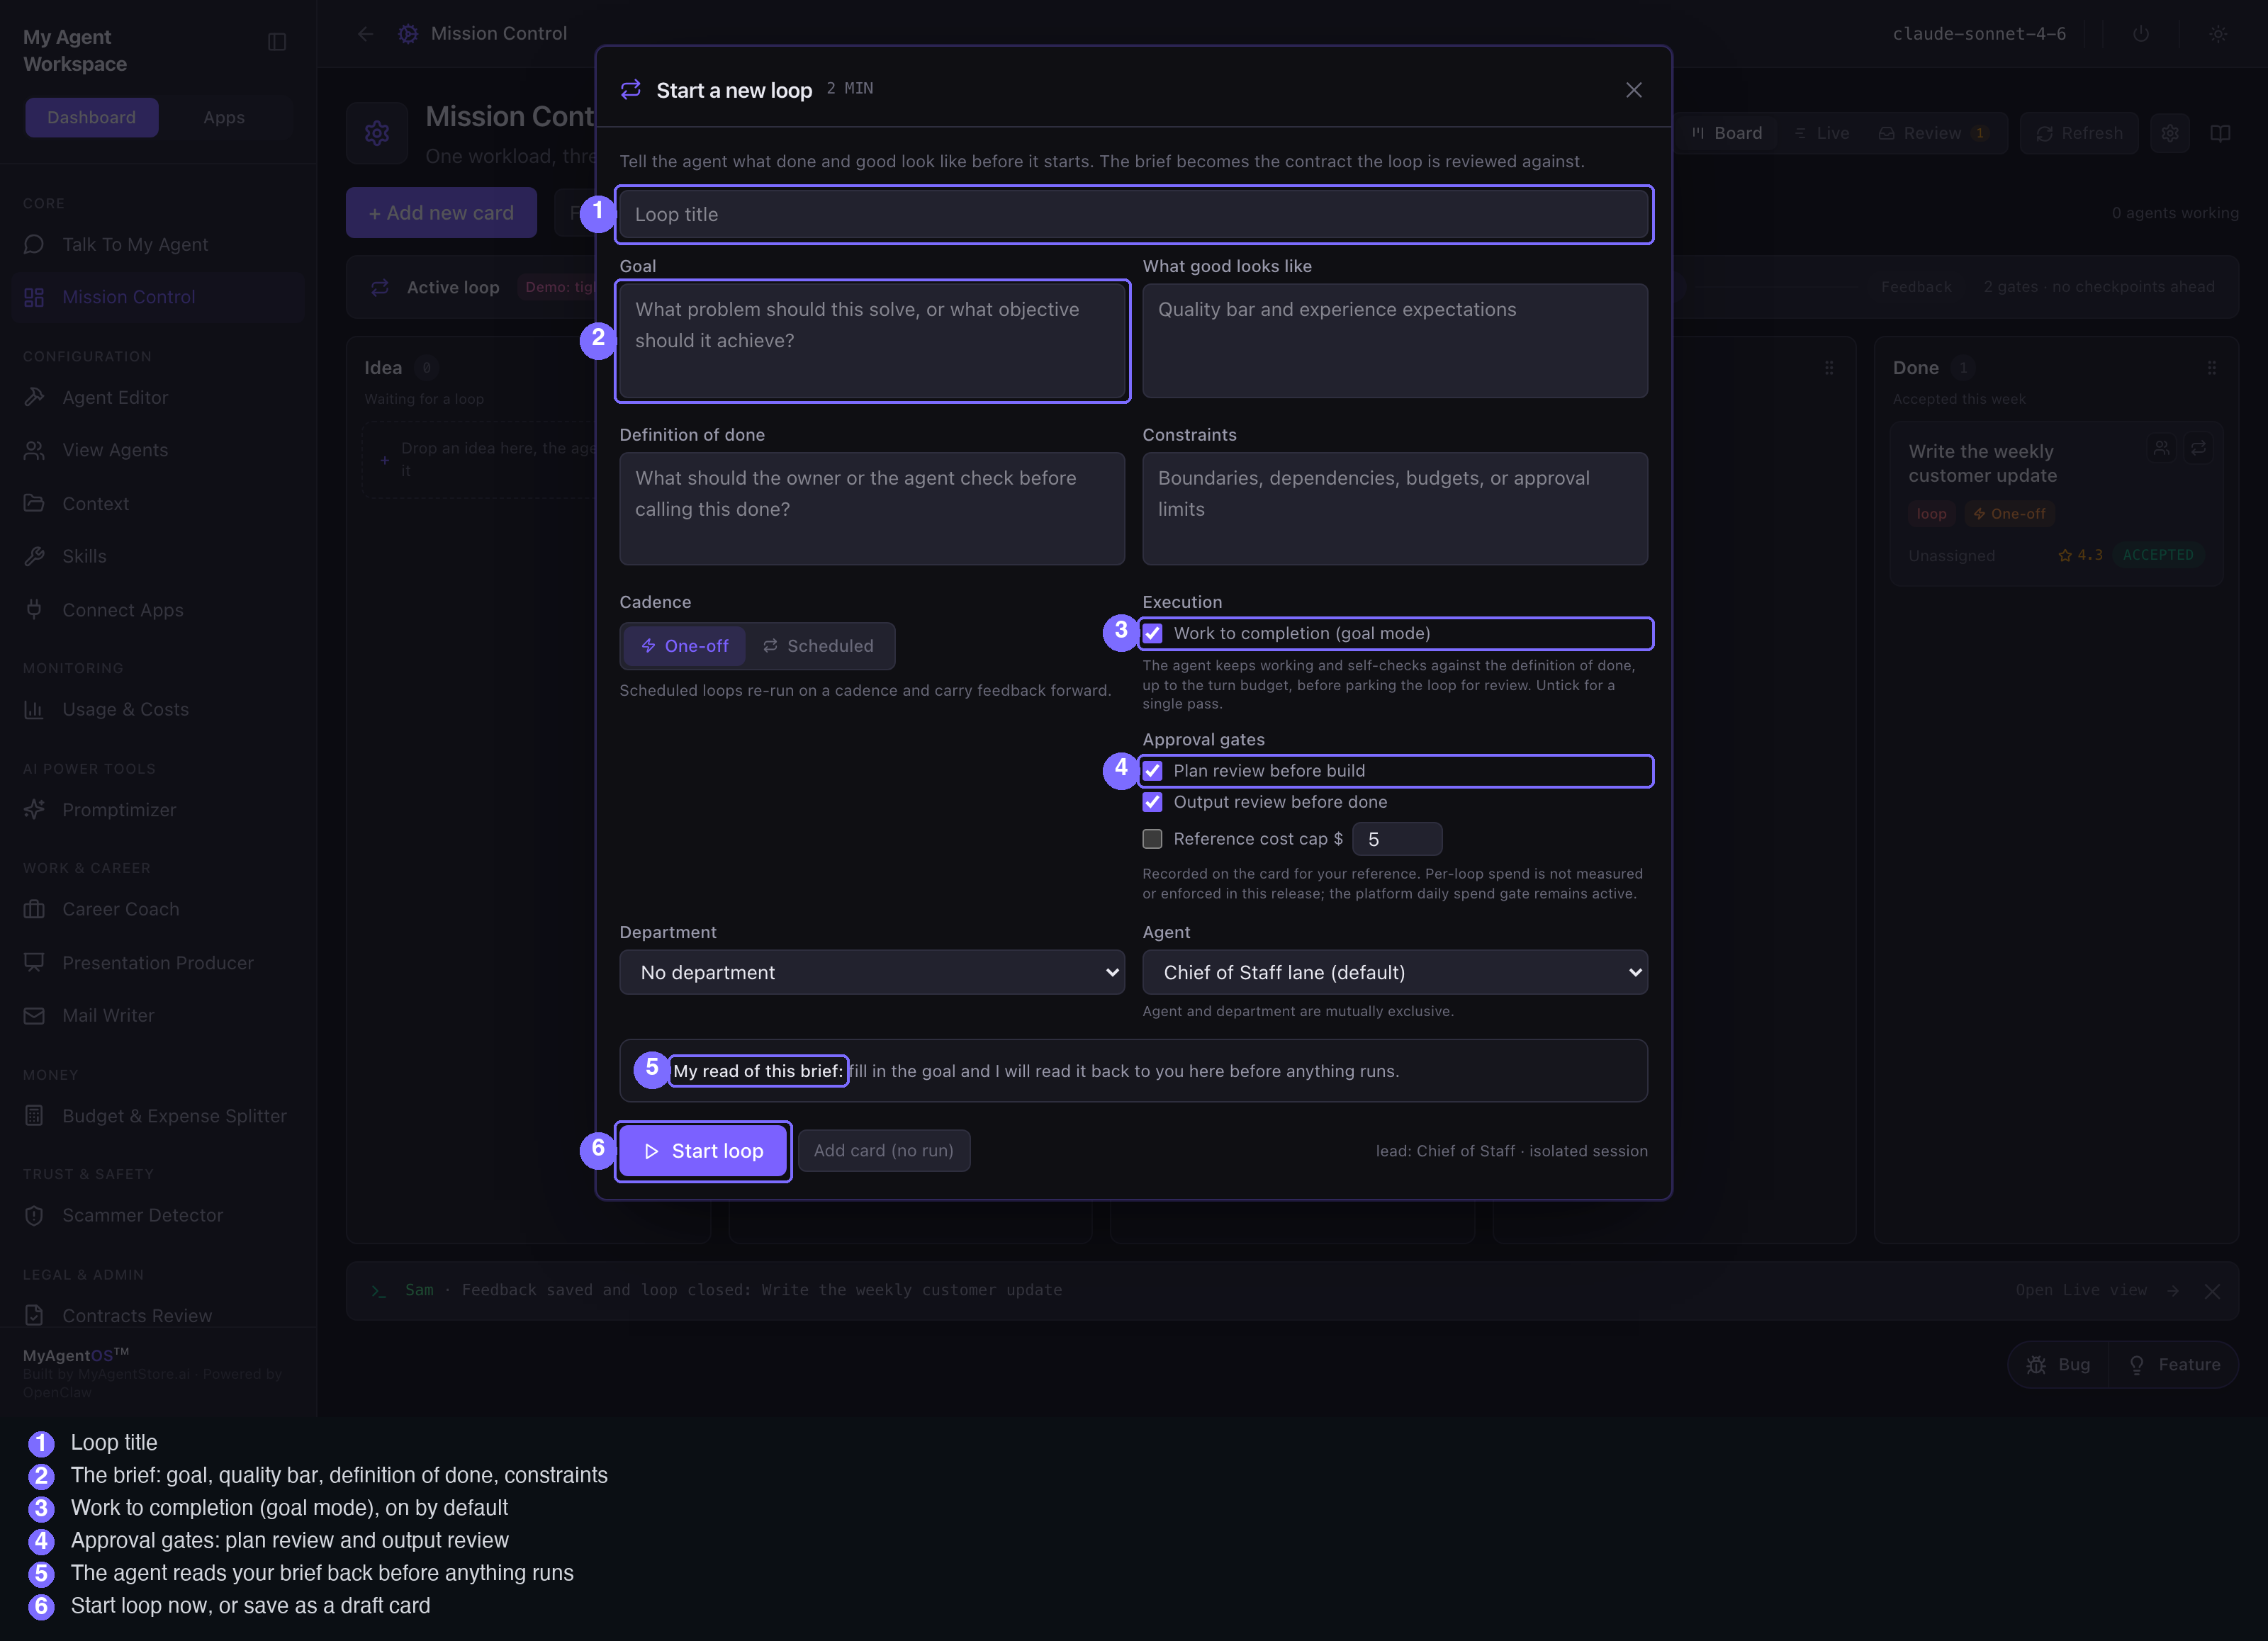Focus the Loop title field
The height and width of the screenshot is (1641, 2268).
(x=1133, y=214)
